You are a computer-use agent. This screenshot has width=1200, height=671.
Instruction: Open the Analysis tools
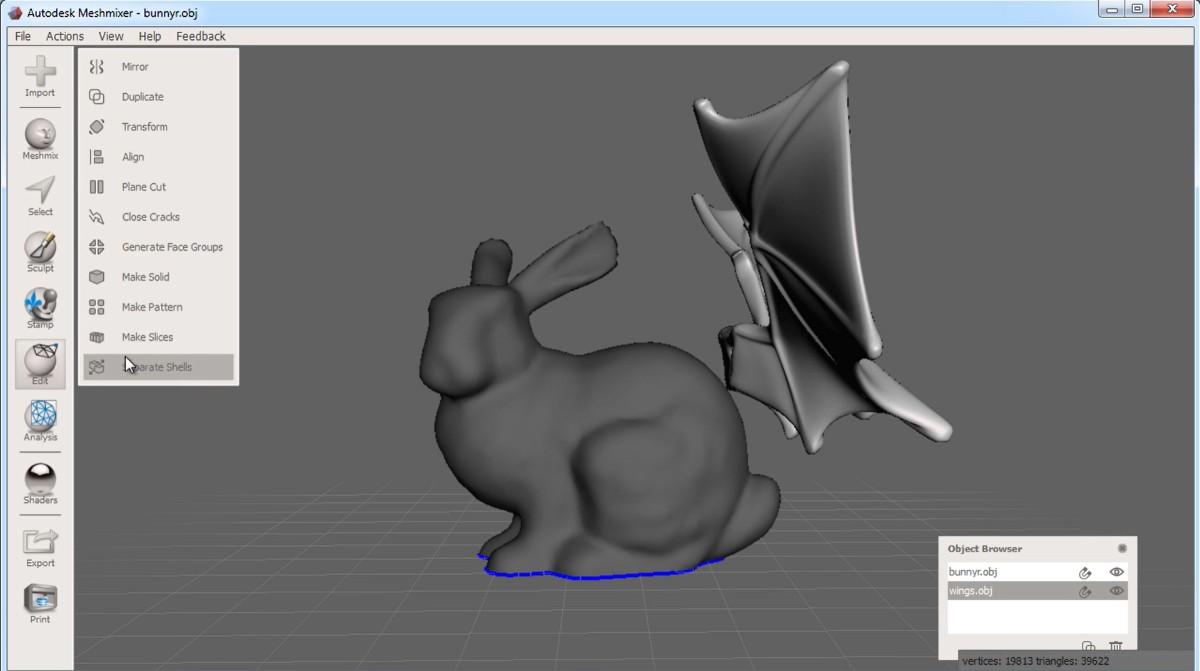pos(40,421)
